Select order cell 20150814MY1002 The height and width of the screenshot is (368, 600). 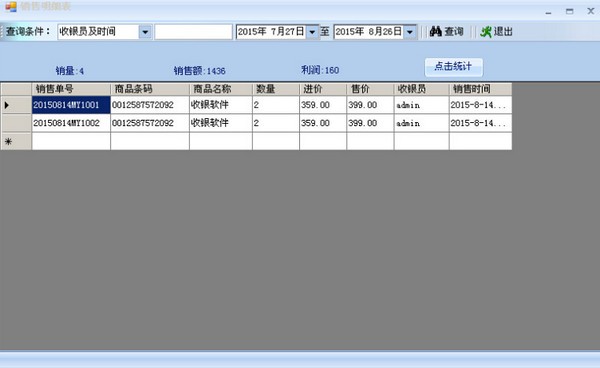pos(71,123)
